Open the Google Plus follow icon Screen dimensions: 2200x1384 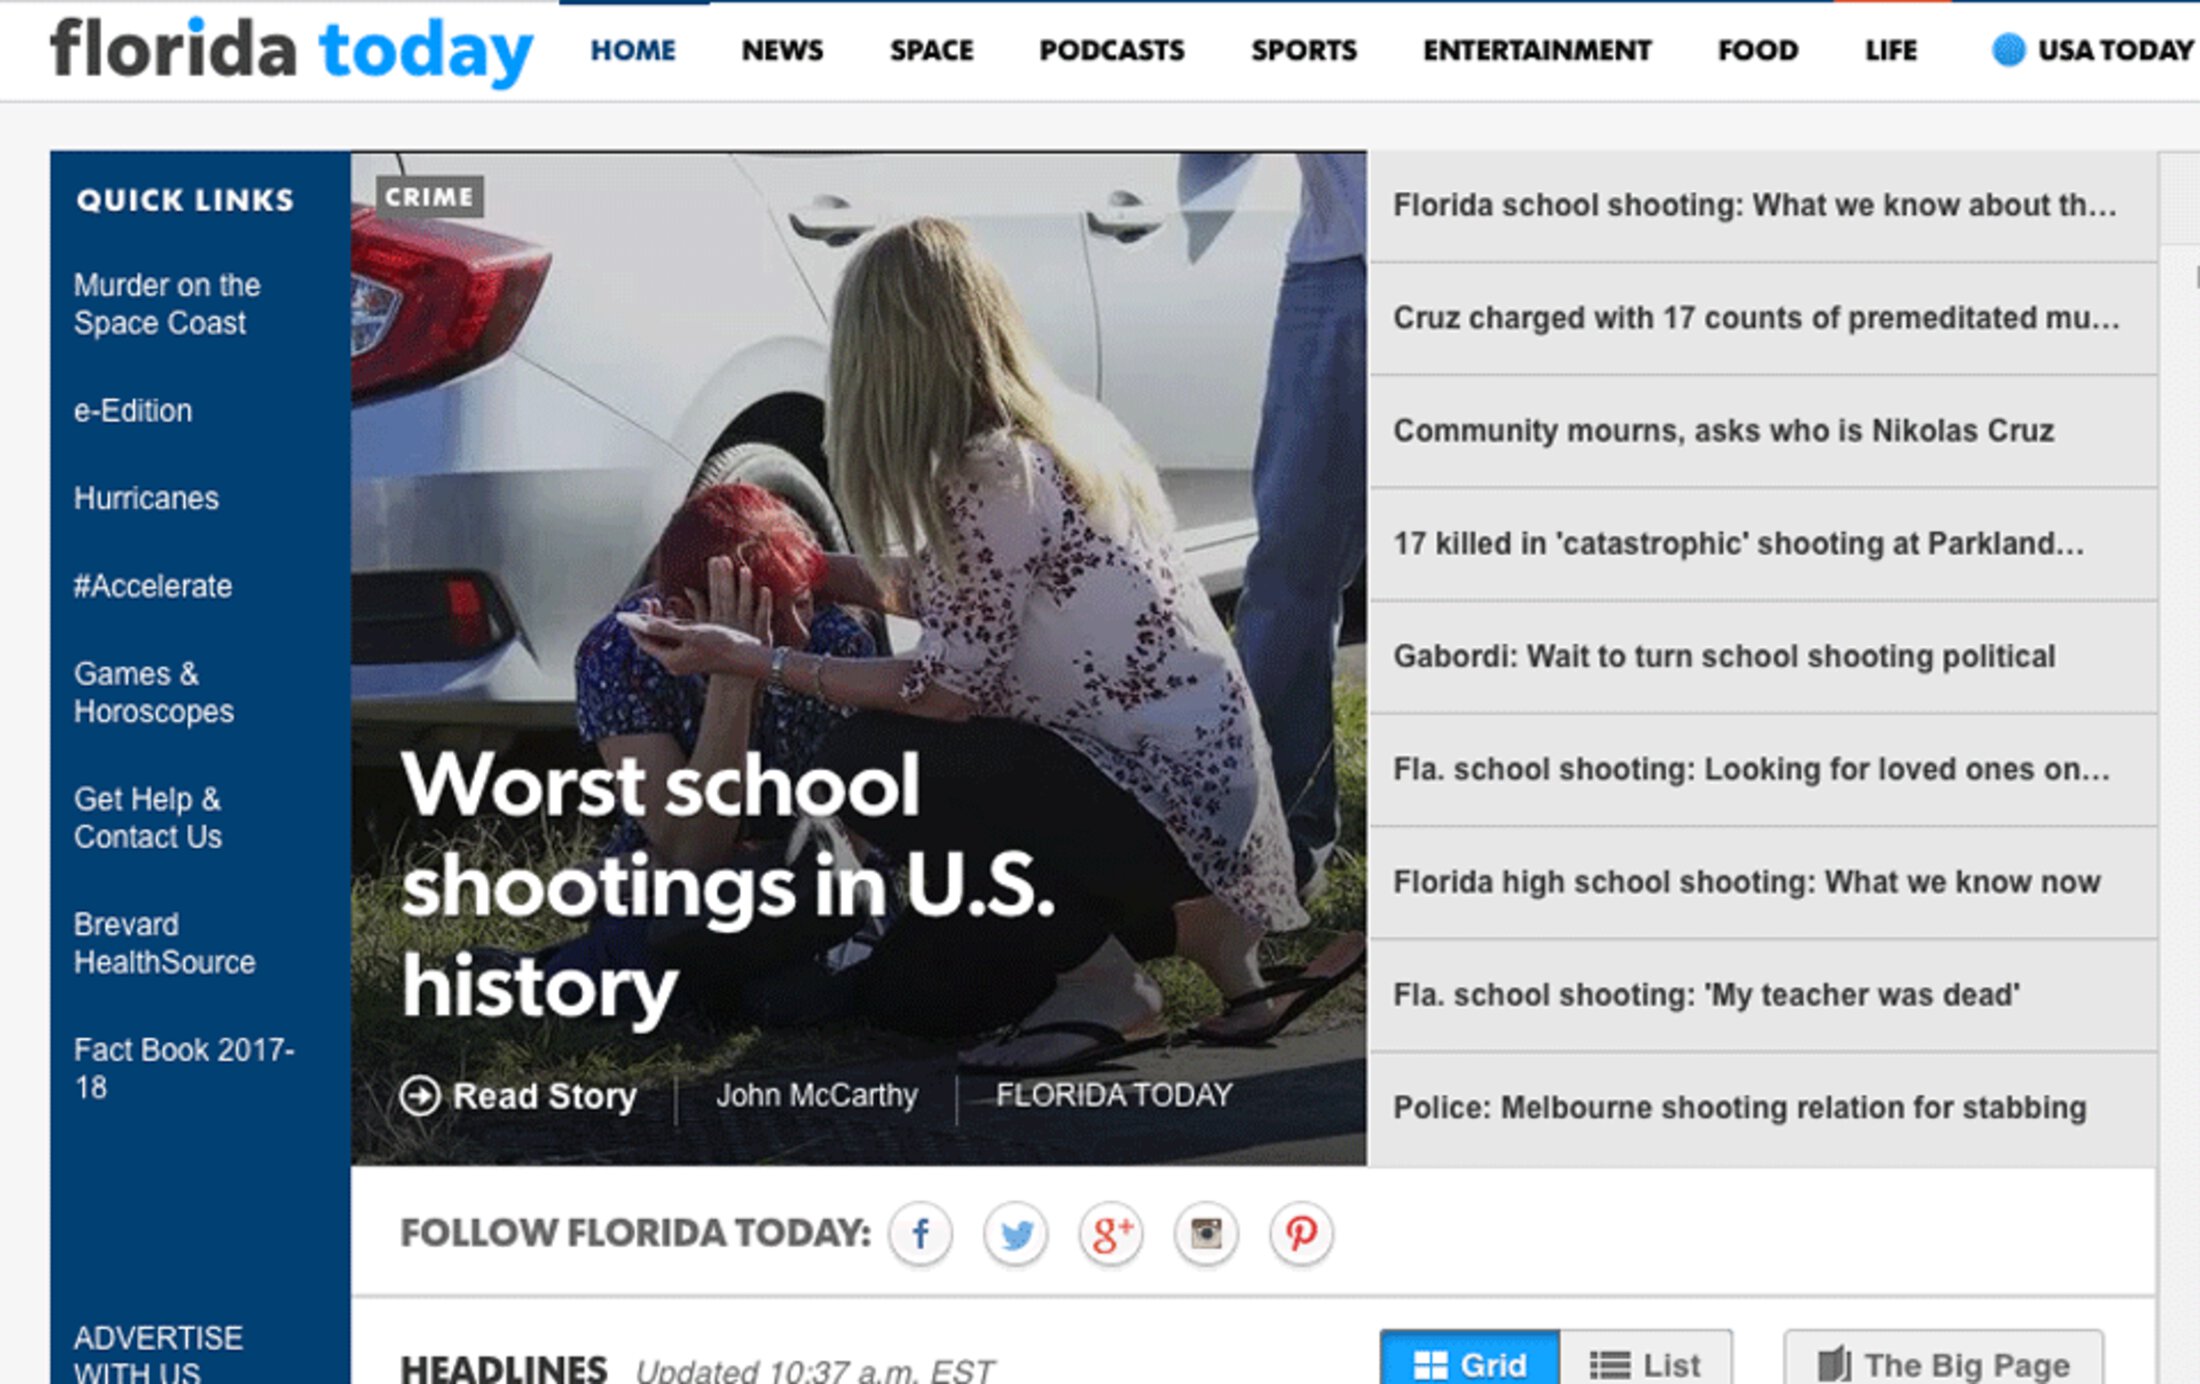[x=1111, y=1233]
